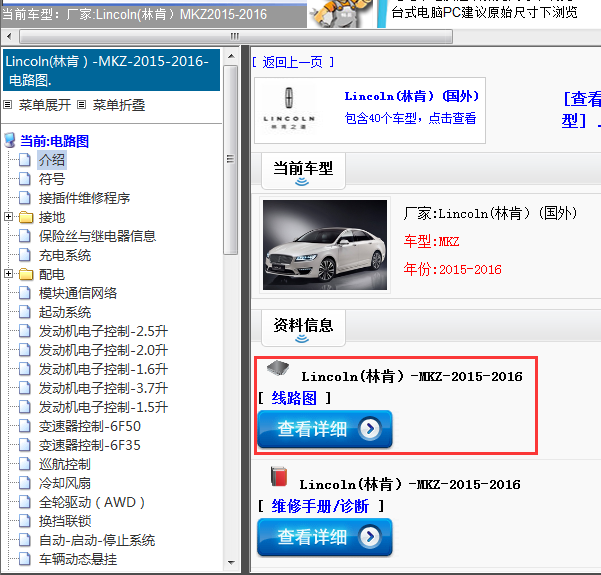Expand the 配电 folder node
This screenshot has width=601, height=575.
point(8,274)
